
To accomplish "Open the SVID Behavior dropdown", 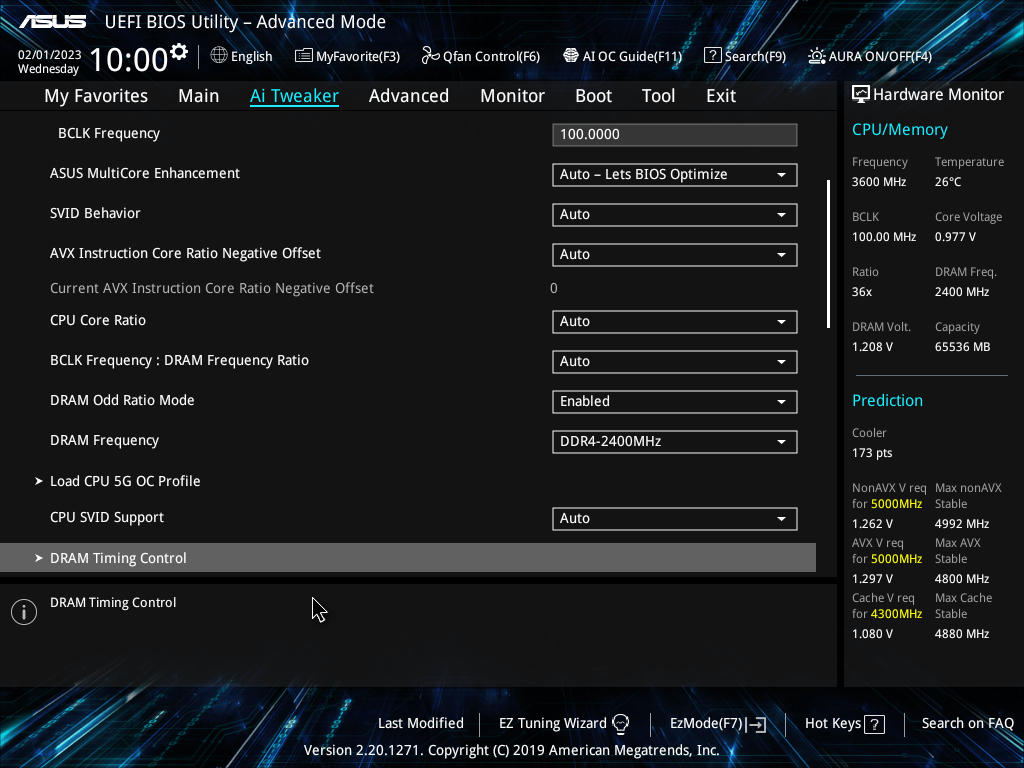I will click(x=675, y=214).
